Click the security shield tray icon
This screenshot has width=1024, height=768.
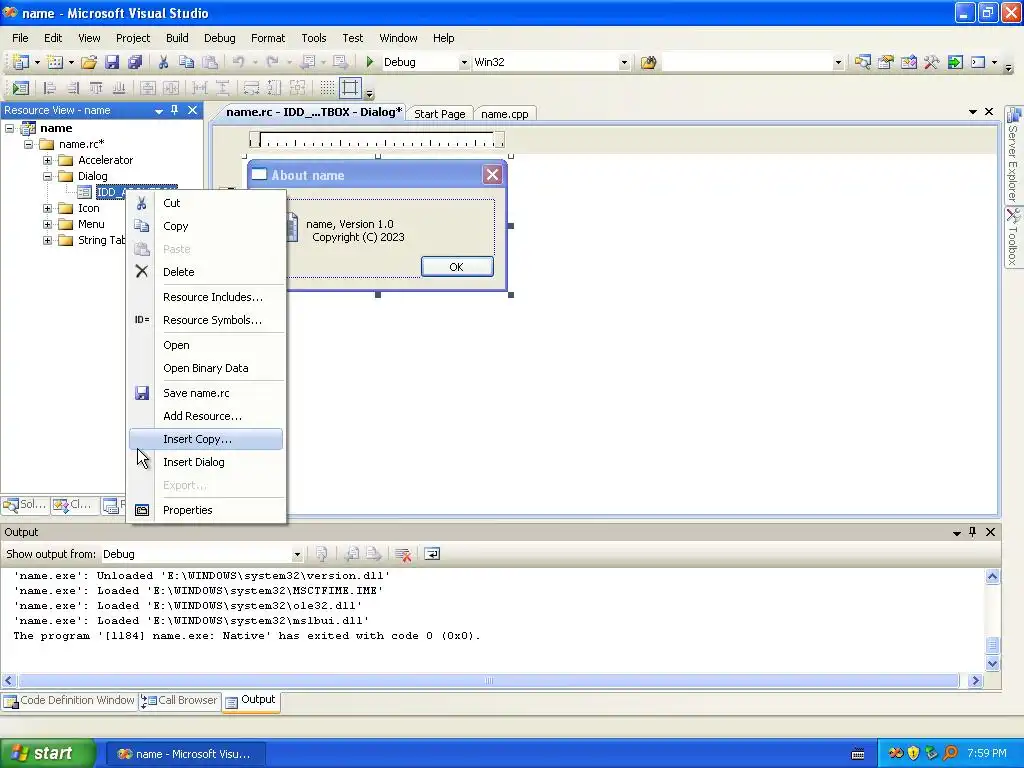[913, 754]
